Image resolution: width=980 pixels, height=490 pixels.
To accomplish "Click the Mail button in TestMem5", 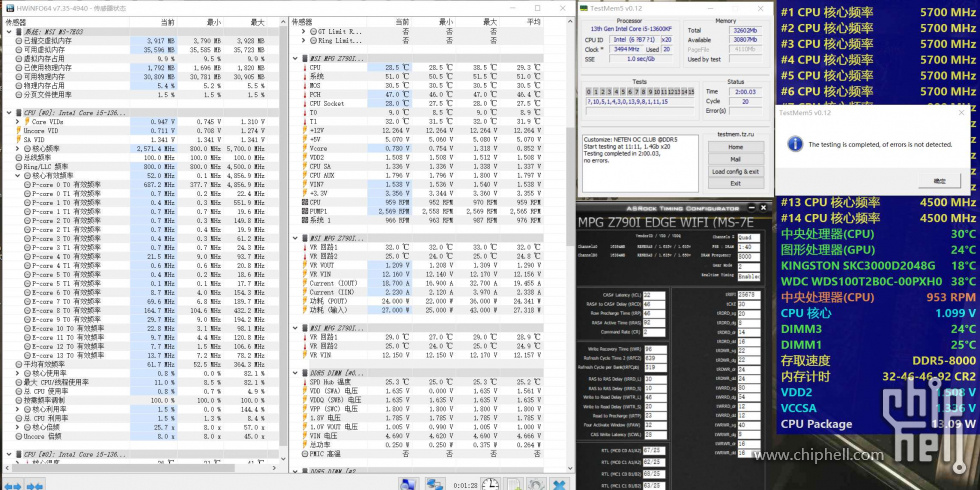I will point(735,159).
